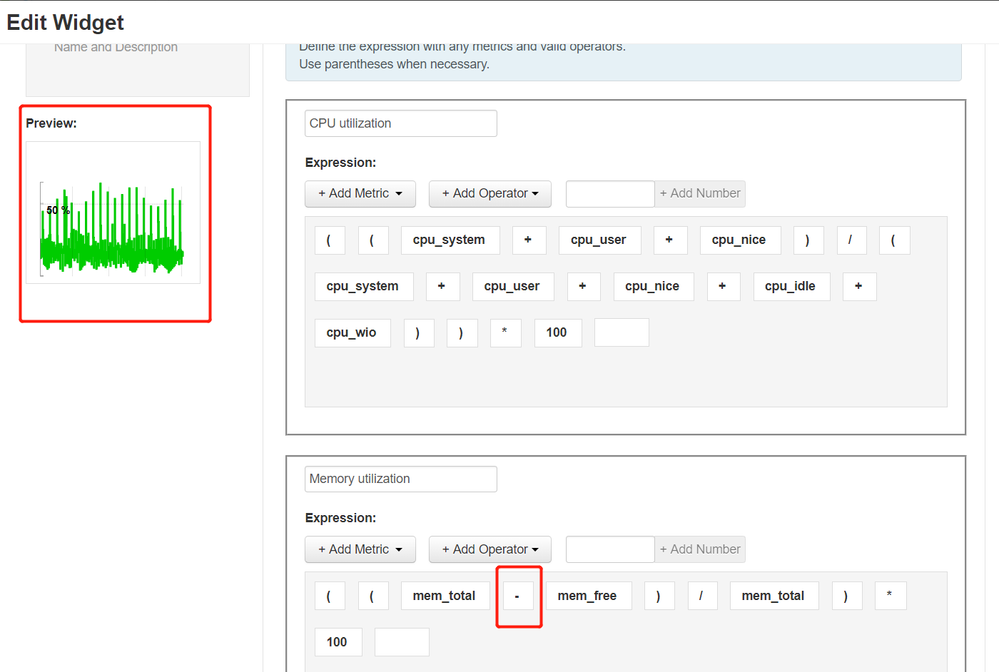Viewport: 999px width, 672px height.
Task: Select mem_total token before the minus operator
Action: point(445,596)
